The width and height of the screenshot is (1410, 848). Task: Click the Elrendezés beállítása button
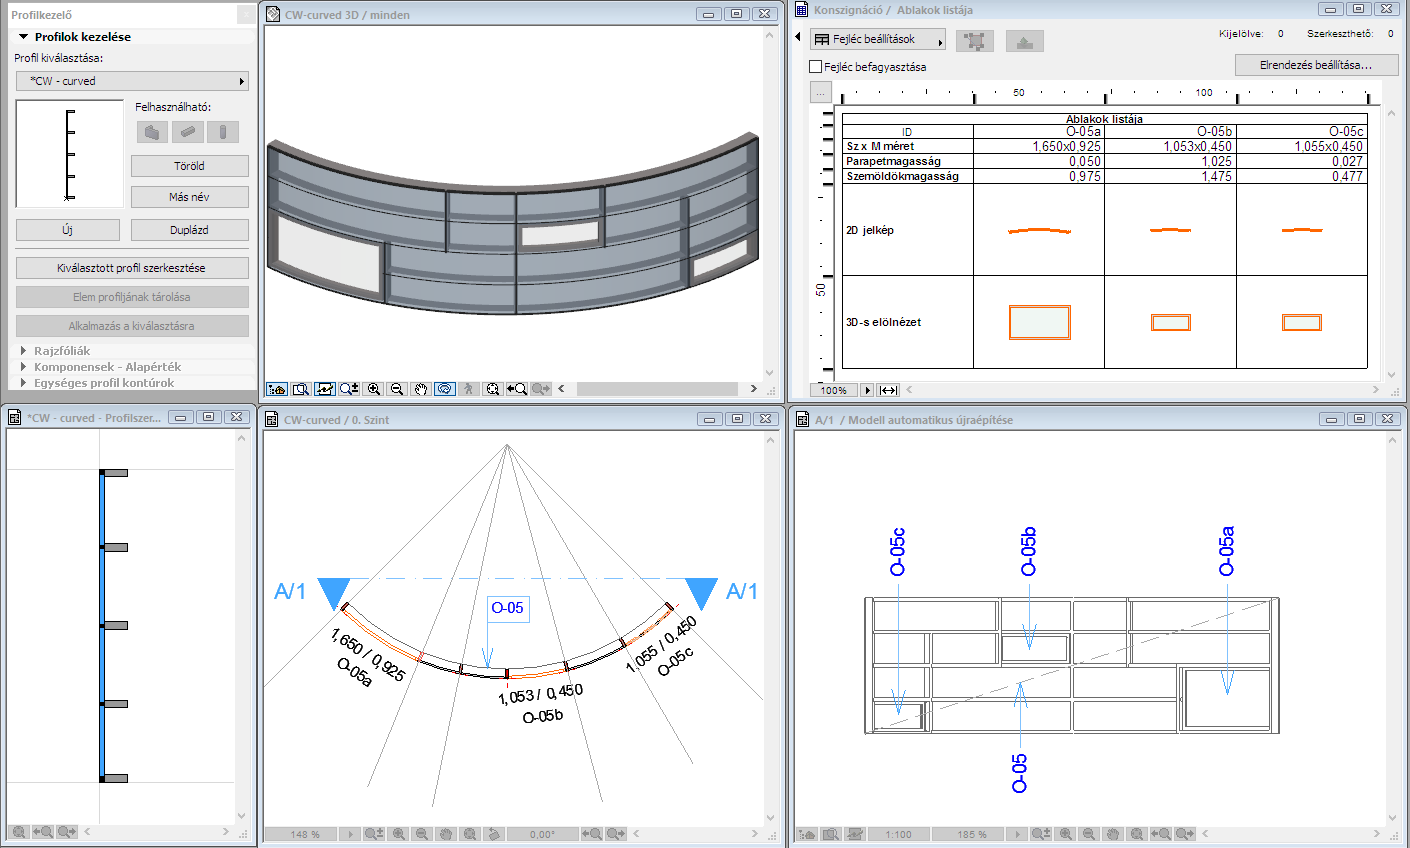point(1318,65)
